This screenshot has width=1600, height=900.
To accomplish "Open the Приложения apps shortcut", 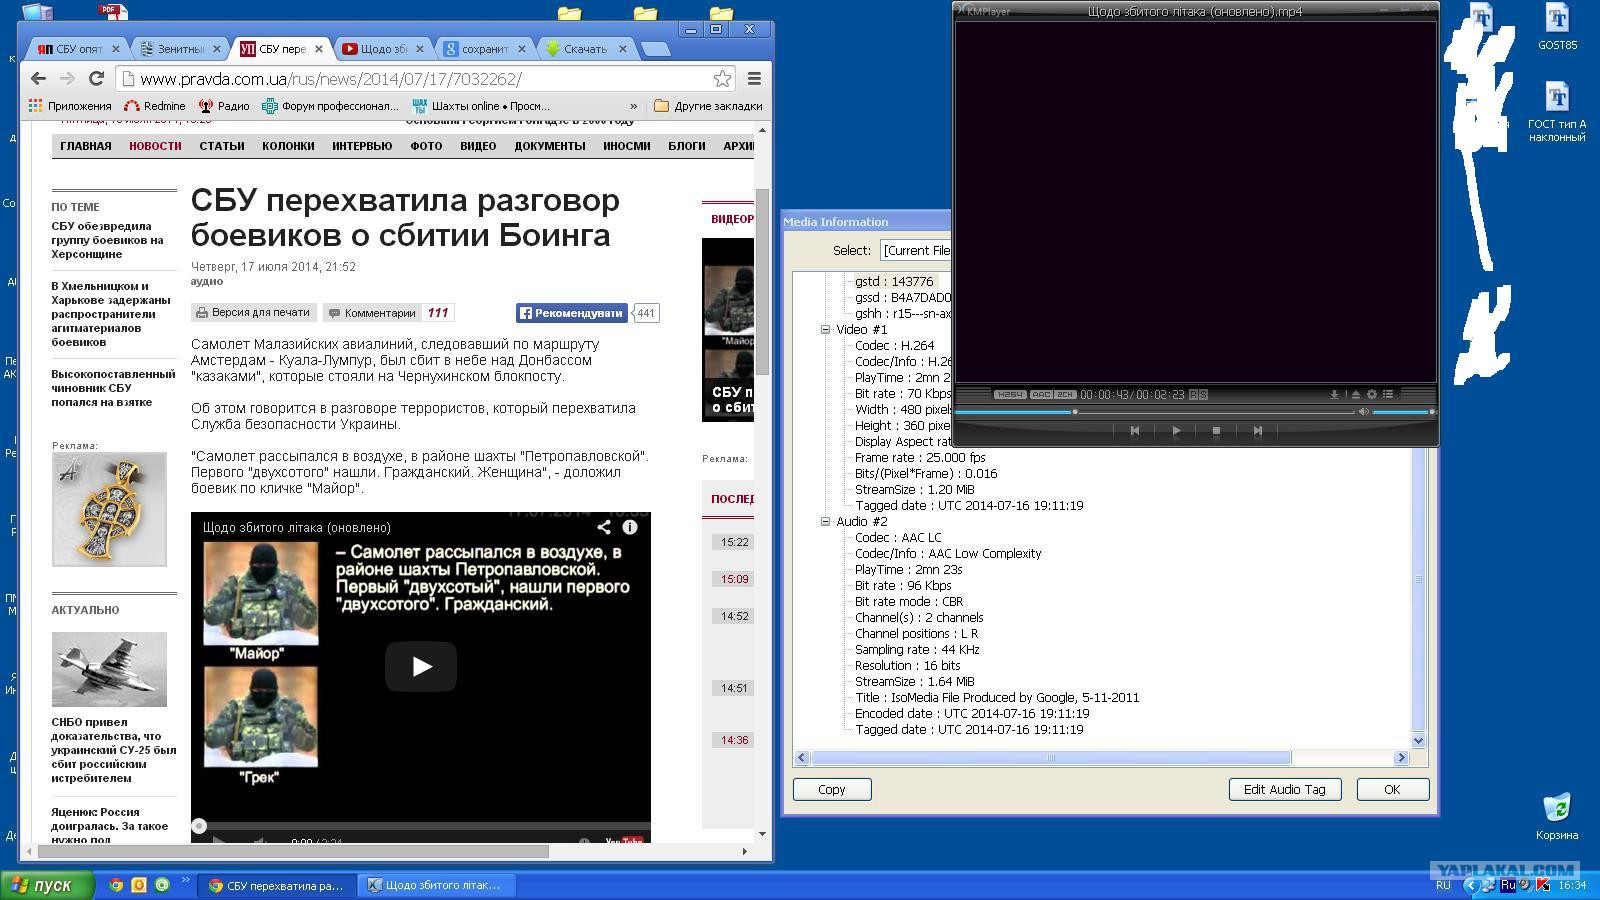I will click(70, 106).
